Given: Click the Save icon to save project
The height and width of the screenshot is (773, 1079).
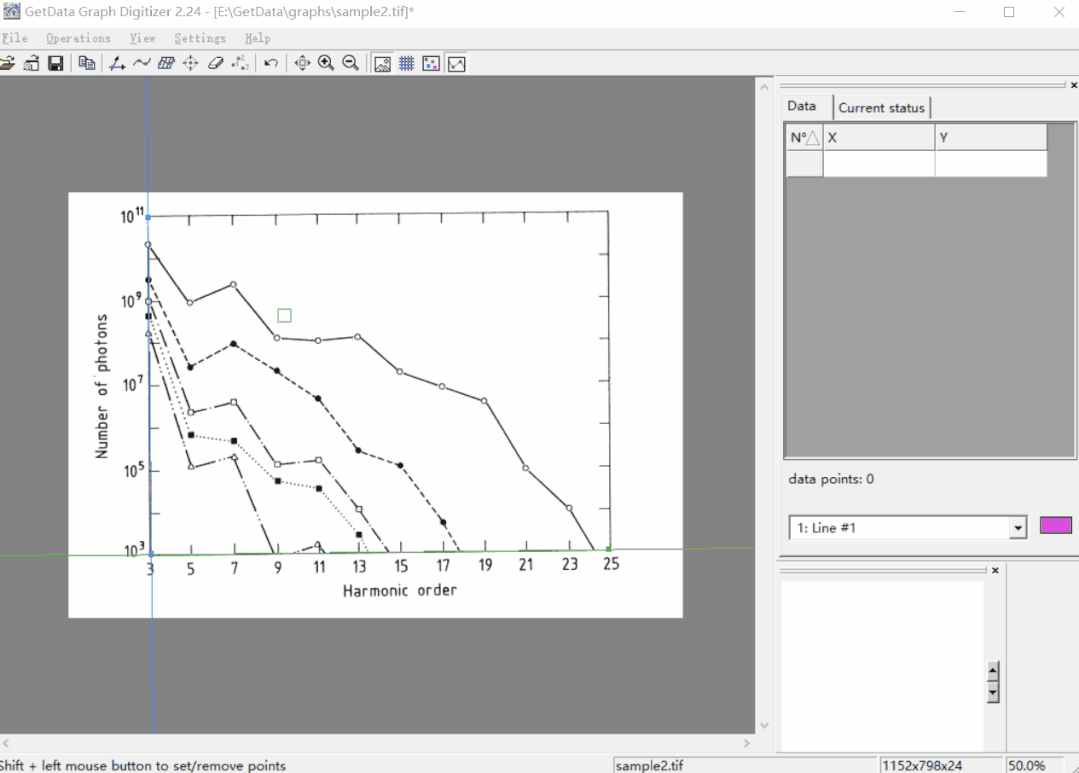Looking at the screenshot, I should click(x=55, y=62).
